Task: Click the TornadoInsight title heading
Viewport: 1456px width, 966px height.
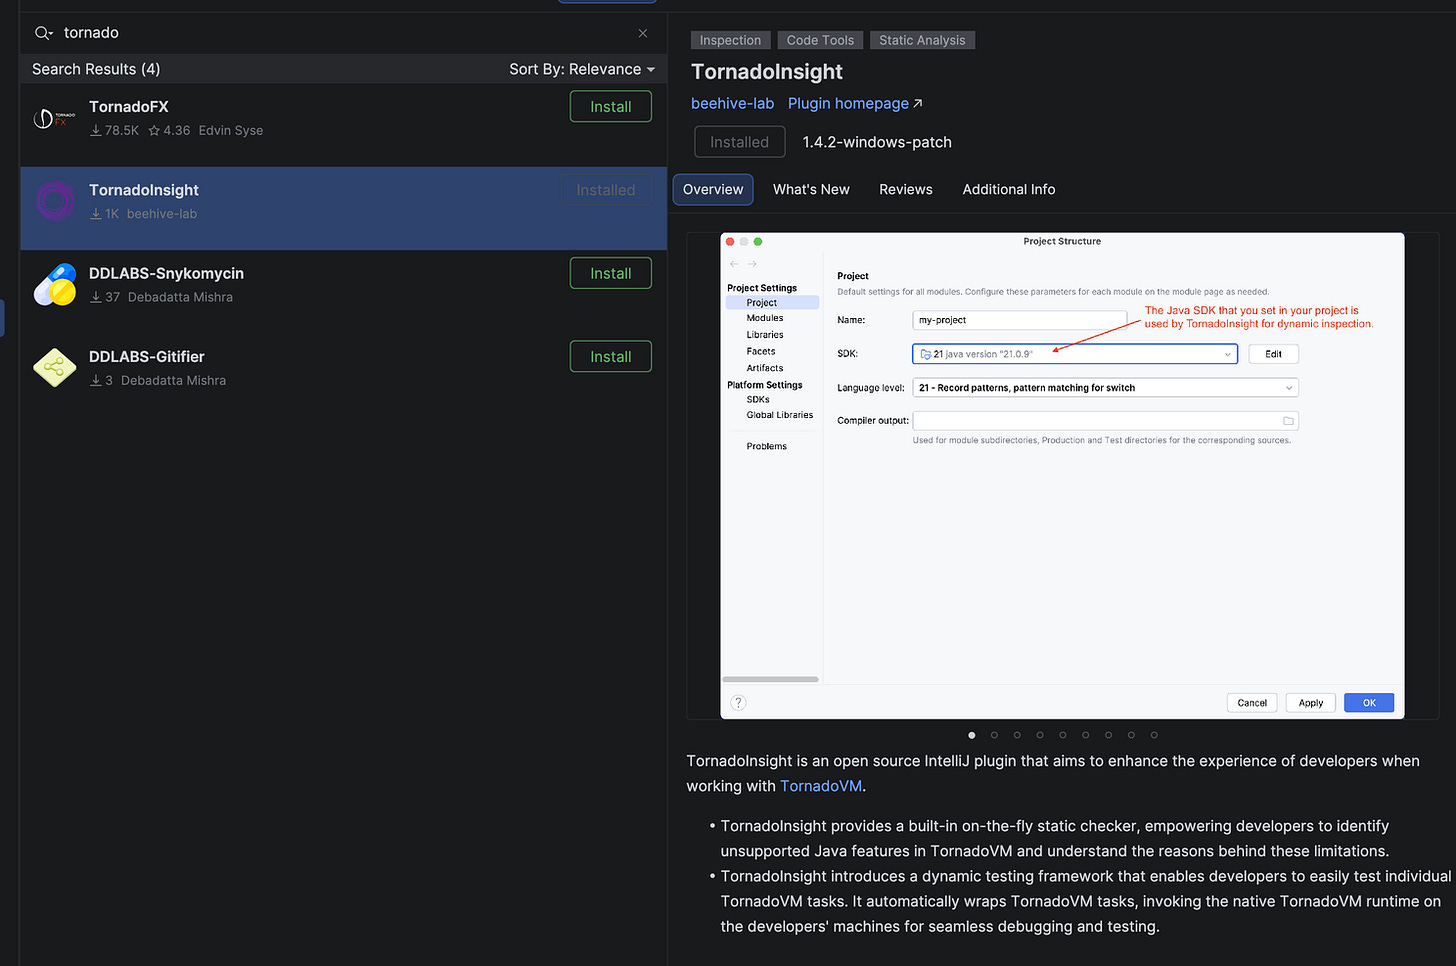Action: [x=767, y=72]
